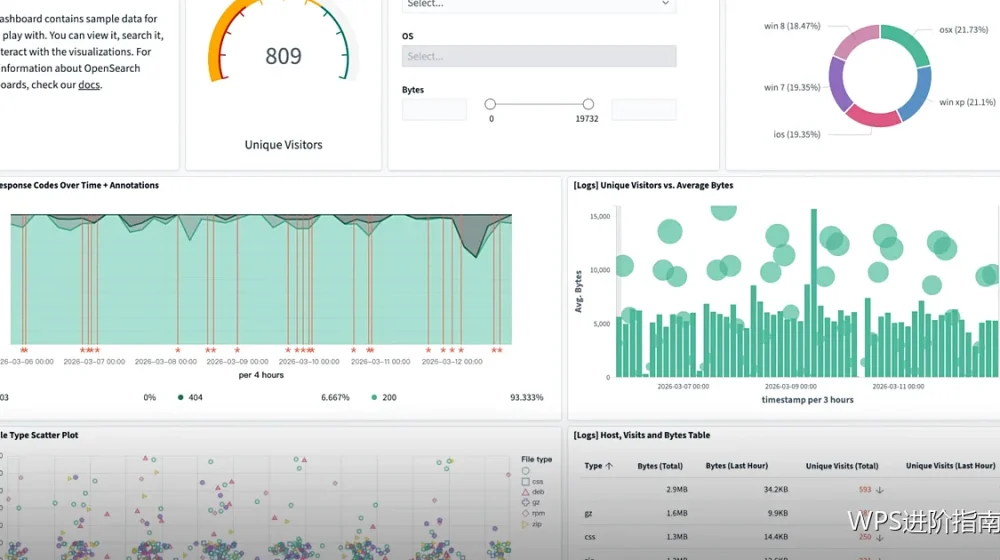1000x560 pixels.
Task: Click the win 8 (18.47%) label
Action: pyautogui.click(x=792, y=26)
